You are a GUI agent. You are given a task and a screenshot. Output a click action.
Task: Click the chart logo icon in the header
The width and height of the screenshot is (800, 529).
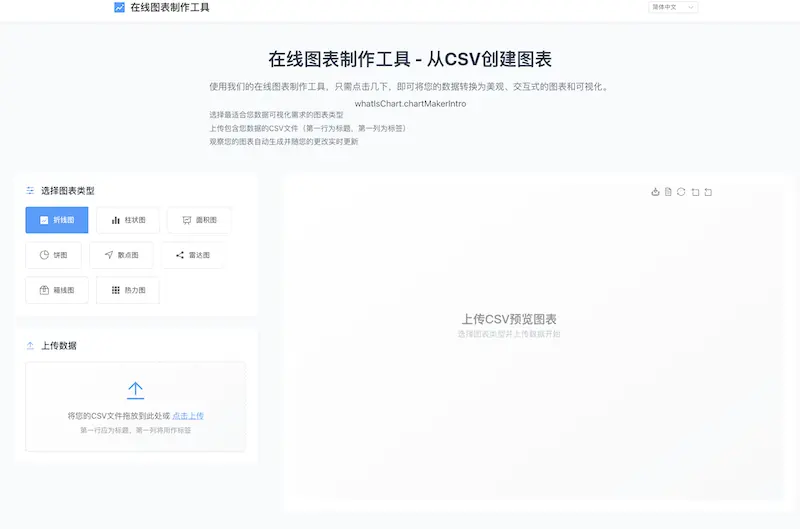(119, 7)
